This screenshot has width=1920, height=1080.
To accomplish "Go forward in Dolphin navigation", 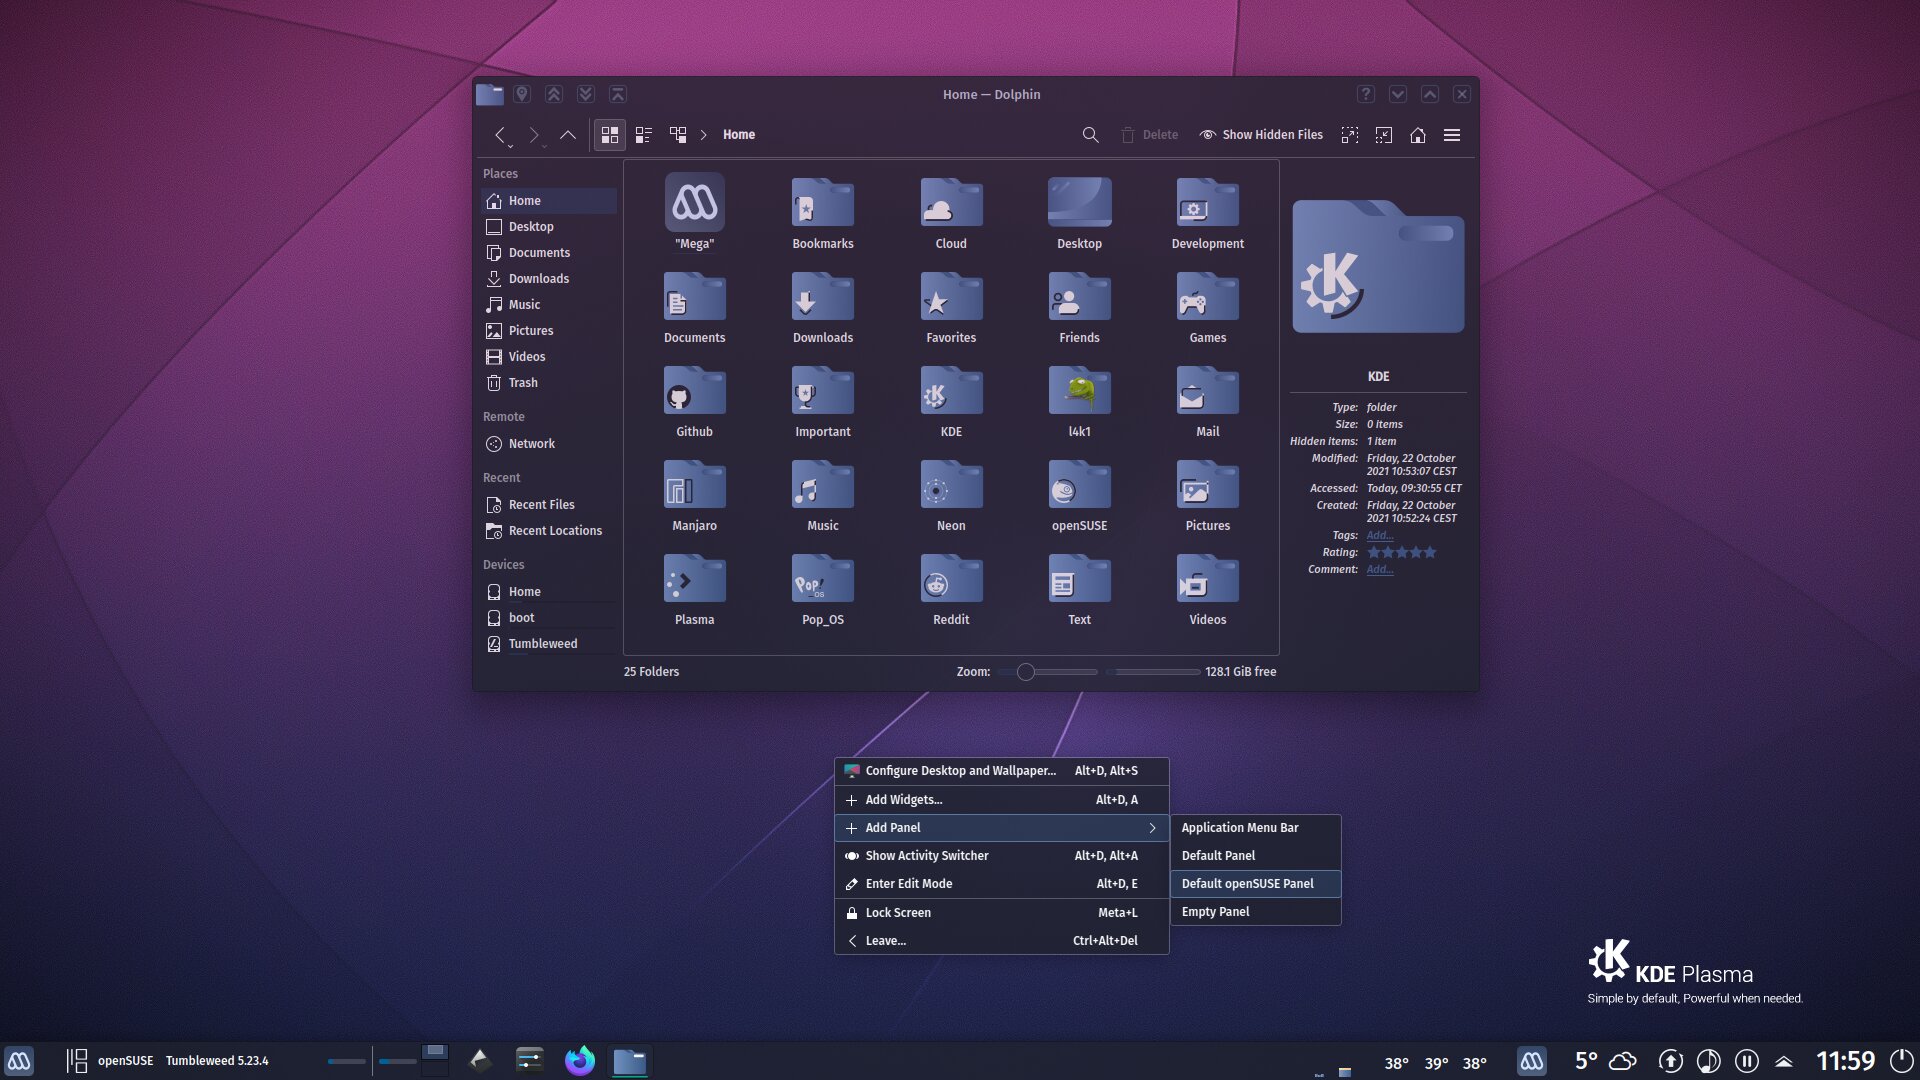I will [534, 135].
